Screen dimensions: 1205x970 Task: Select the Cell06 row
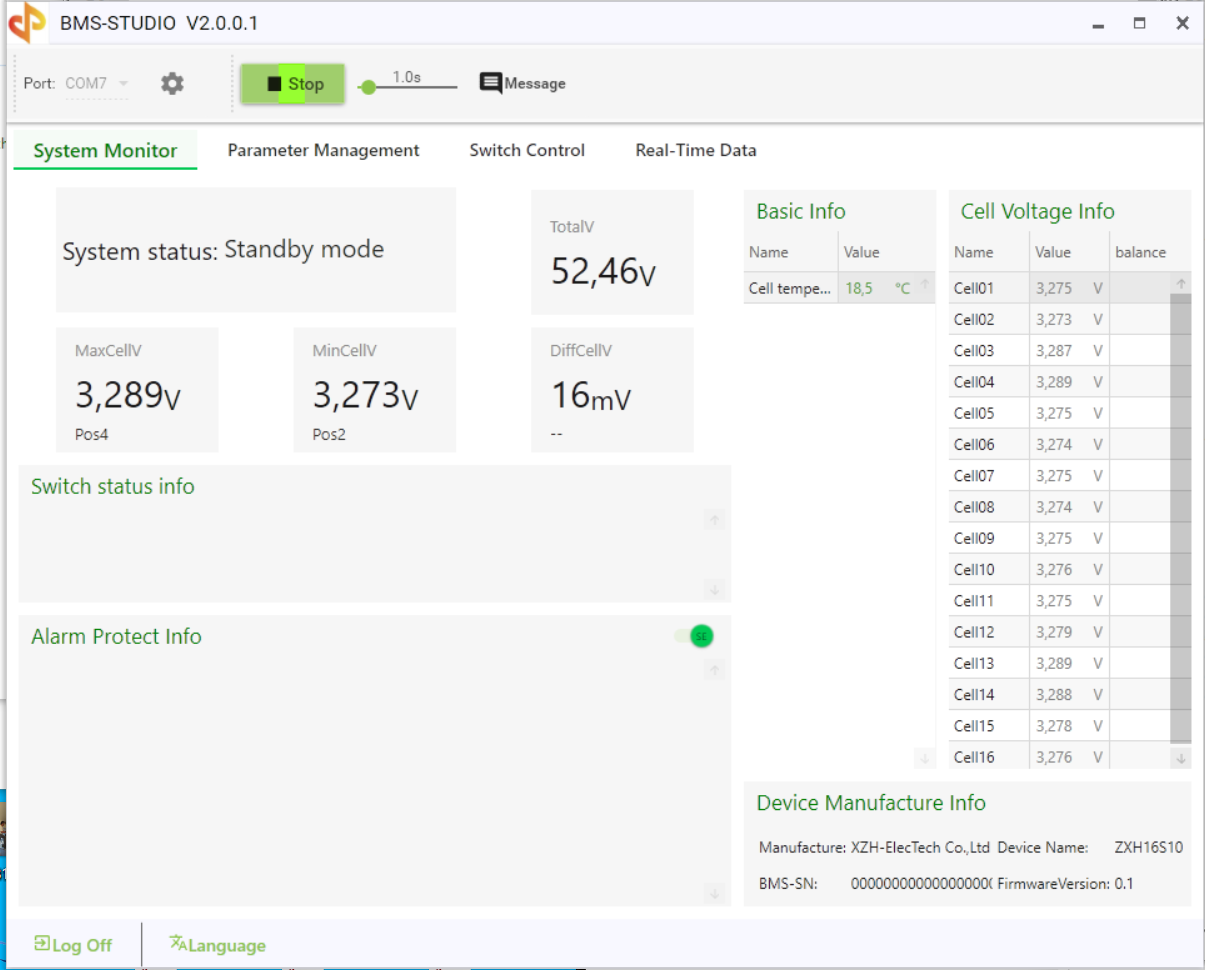coord(1060,445)
